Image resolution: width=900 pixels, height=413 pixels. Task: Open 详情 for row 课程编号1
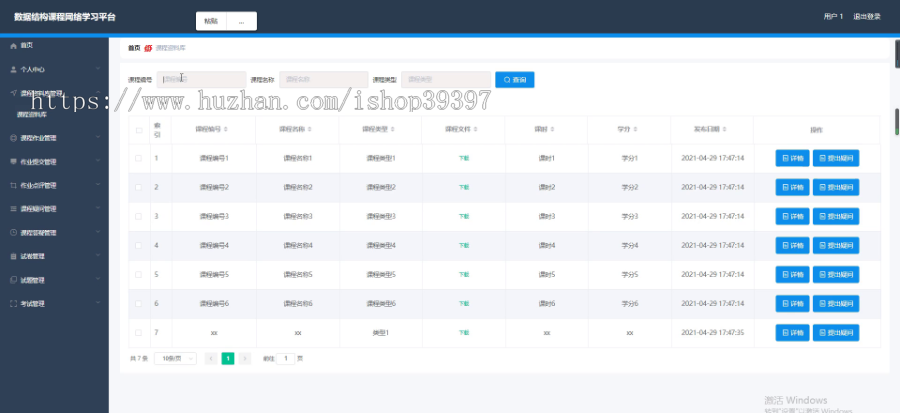point(792,158)
